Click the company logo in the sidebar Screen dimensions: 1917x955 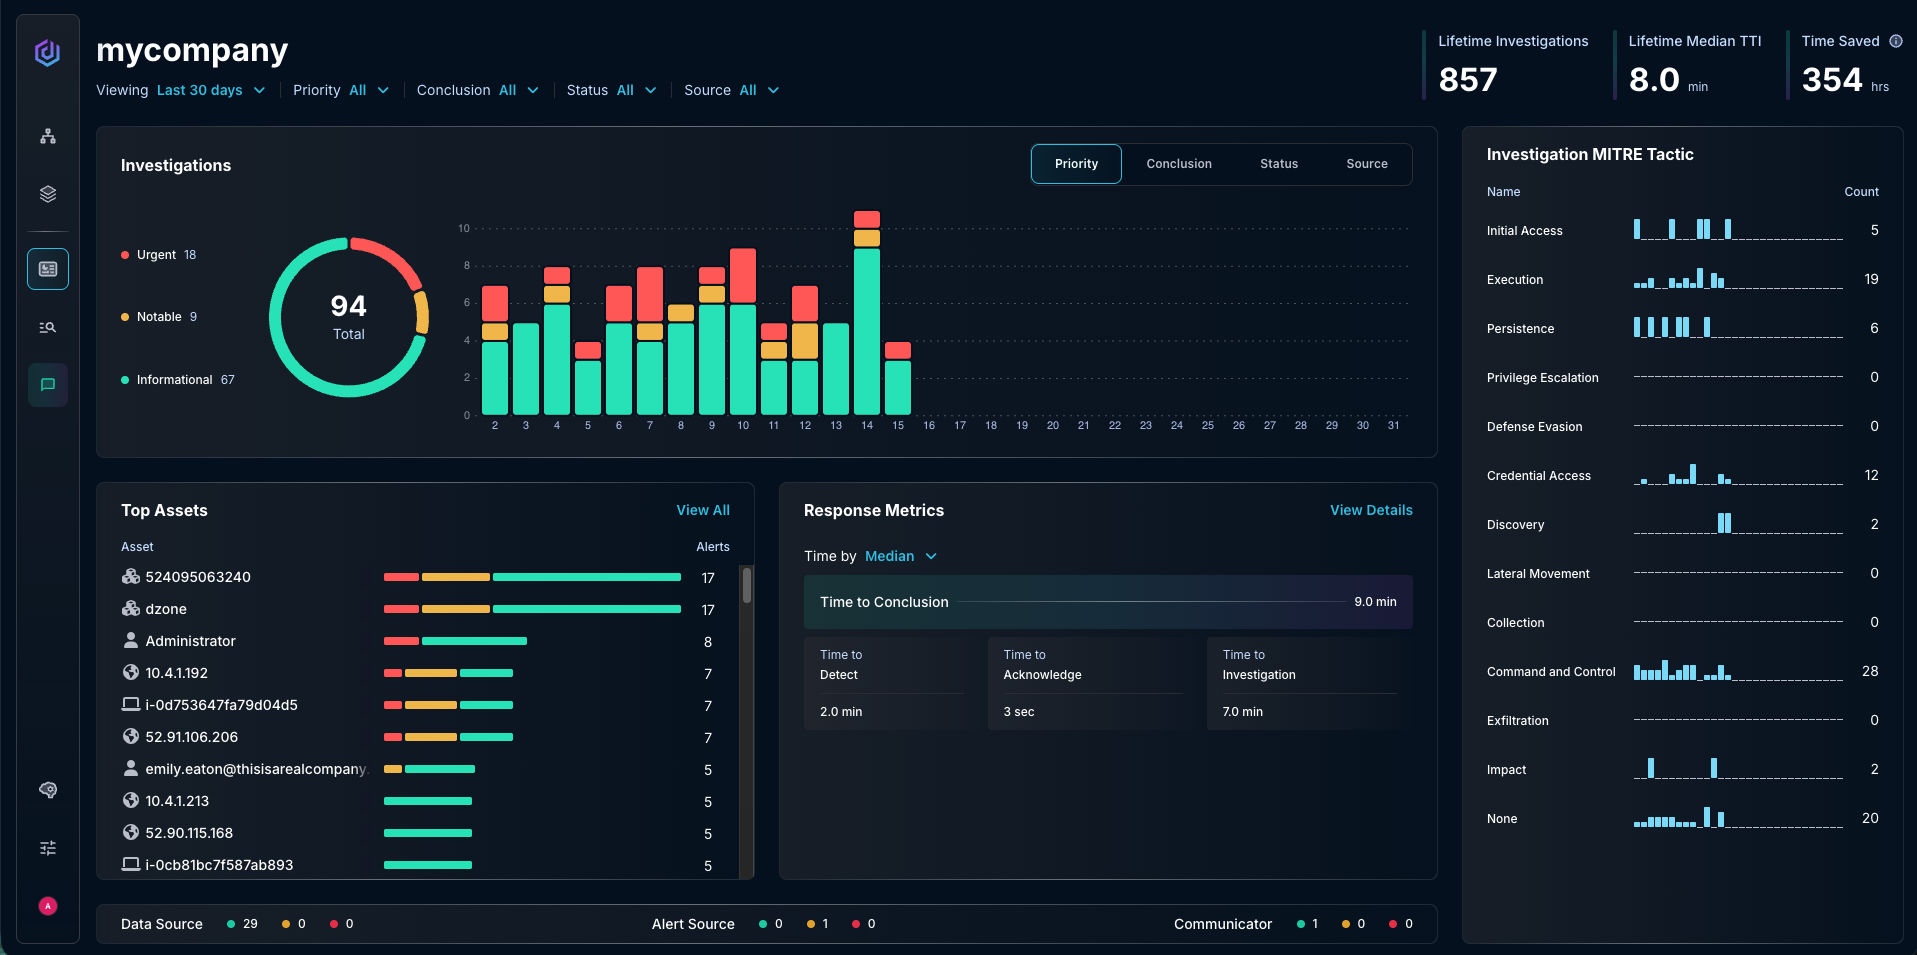[47, 52]
